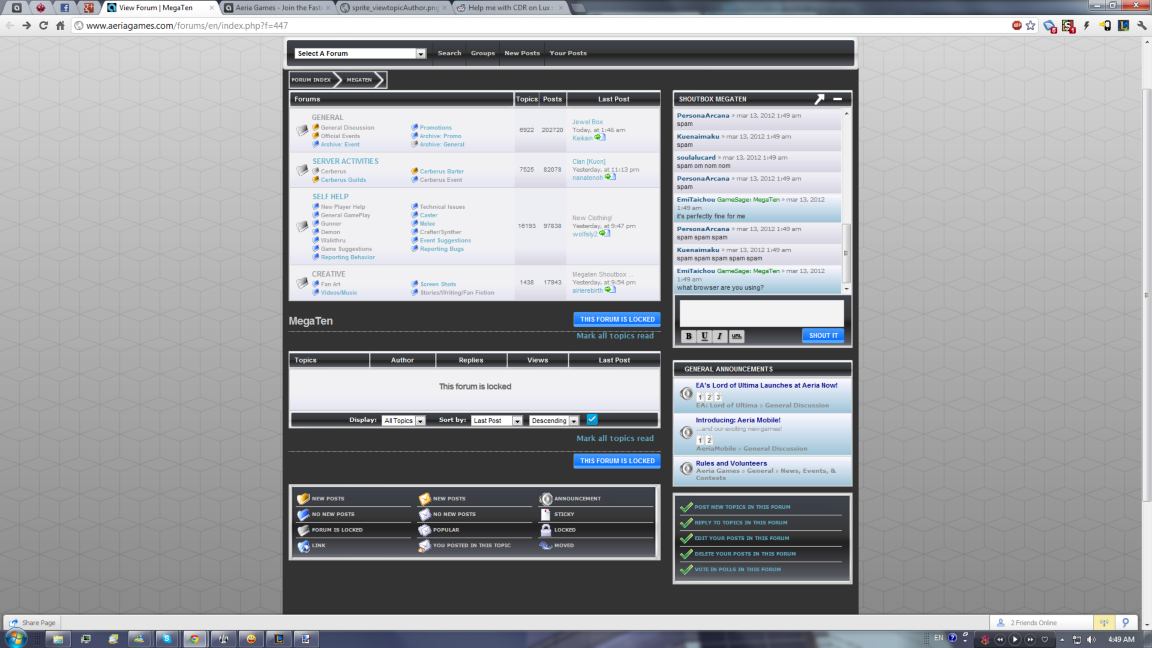Open Chrome from the Windows taskbar
The image size is (1152, 648).
click(195, 638)
